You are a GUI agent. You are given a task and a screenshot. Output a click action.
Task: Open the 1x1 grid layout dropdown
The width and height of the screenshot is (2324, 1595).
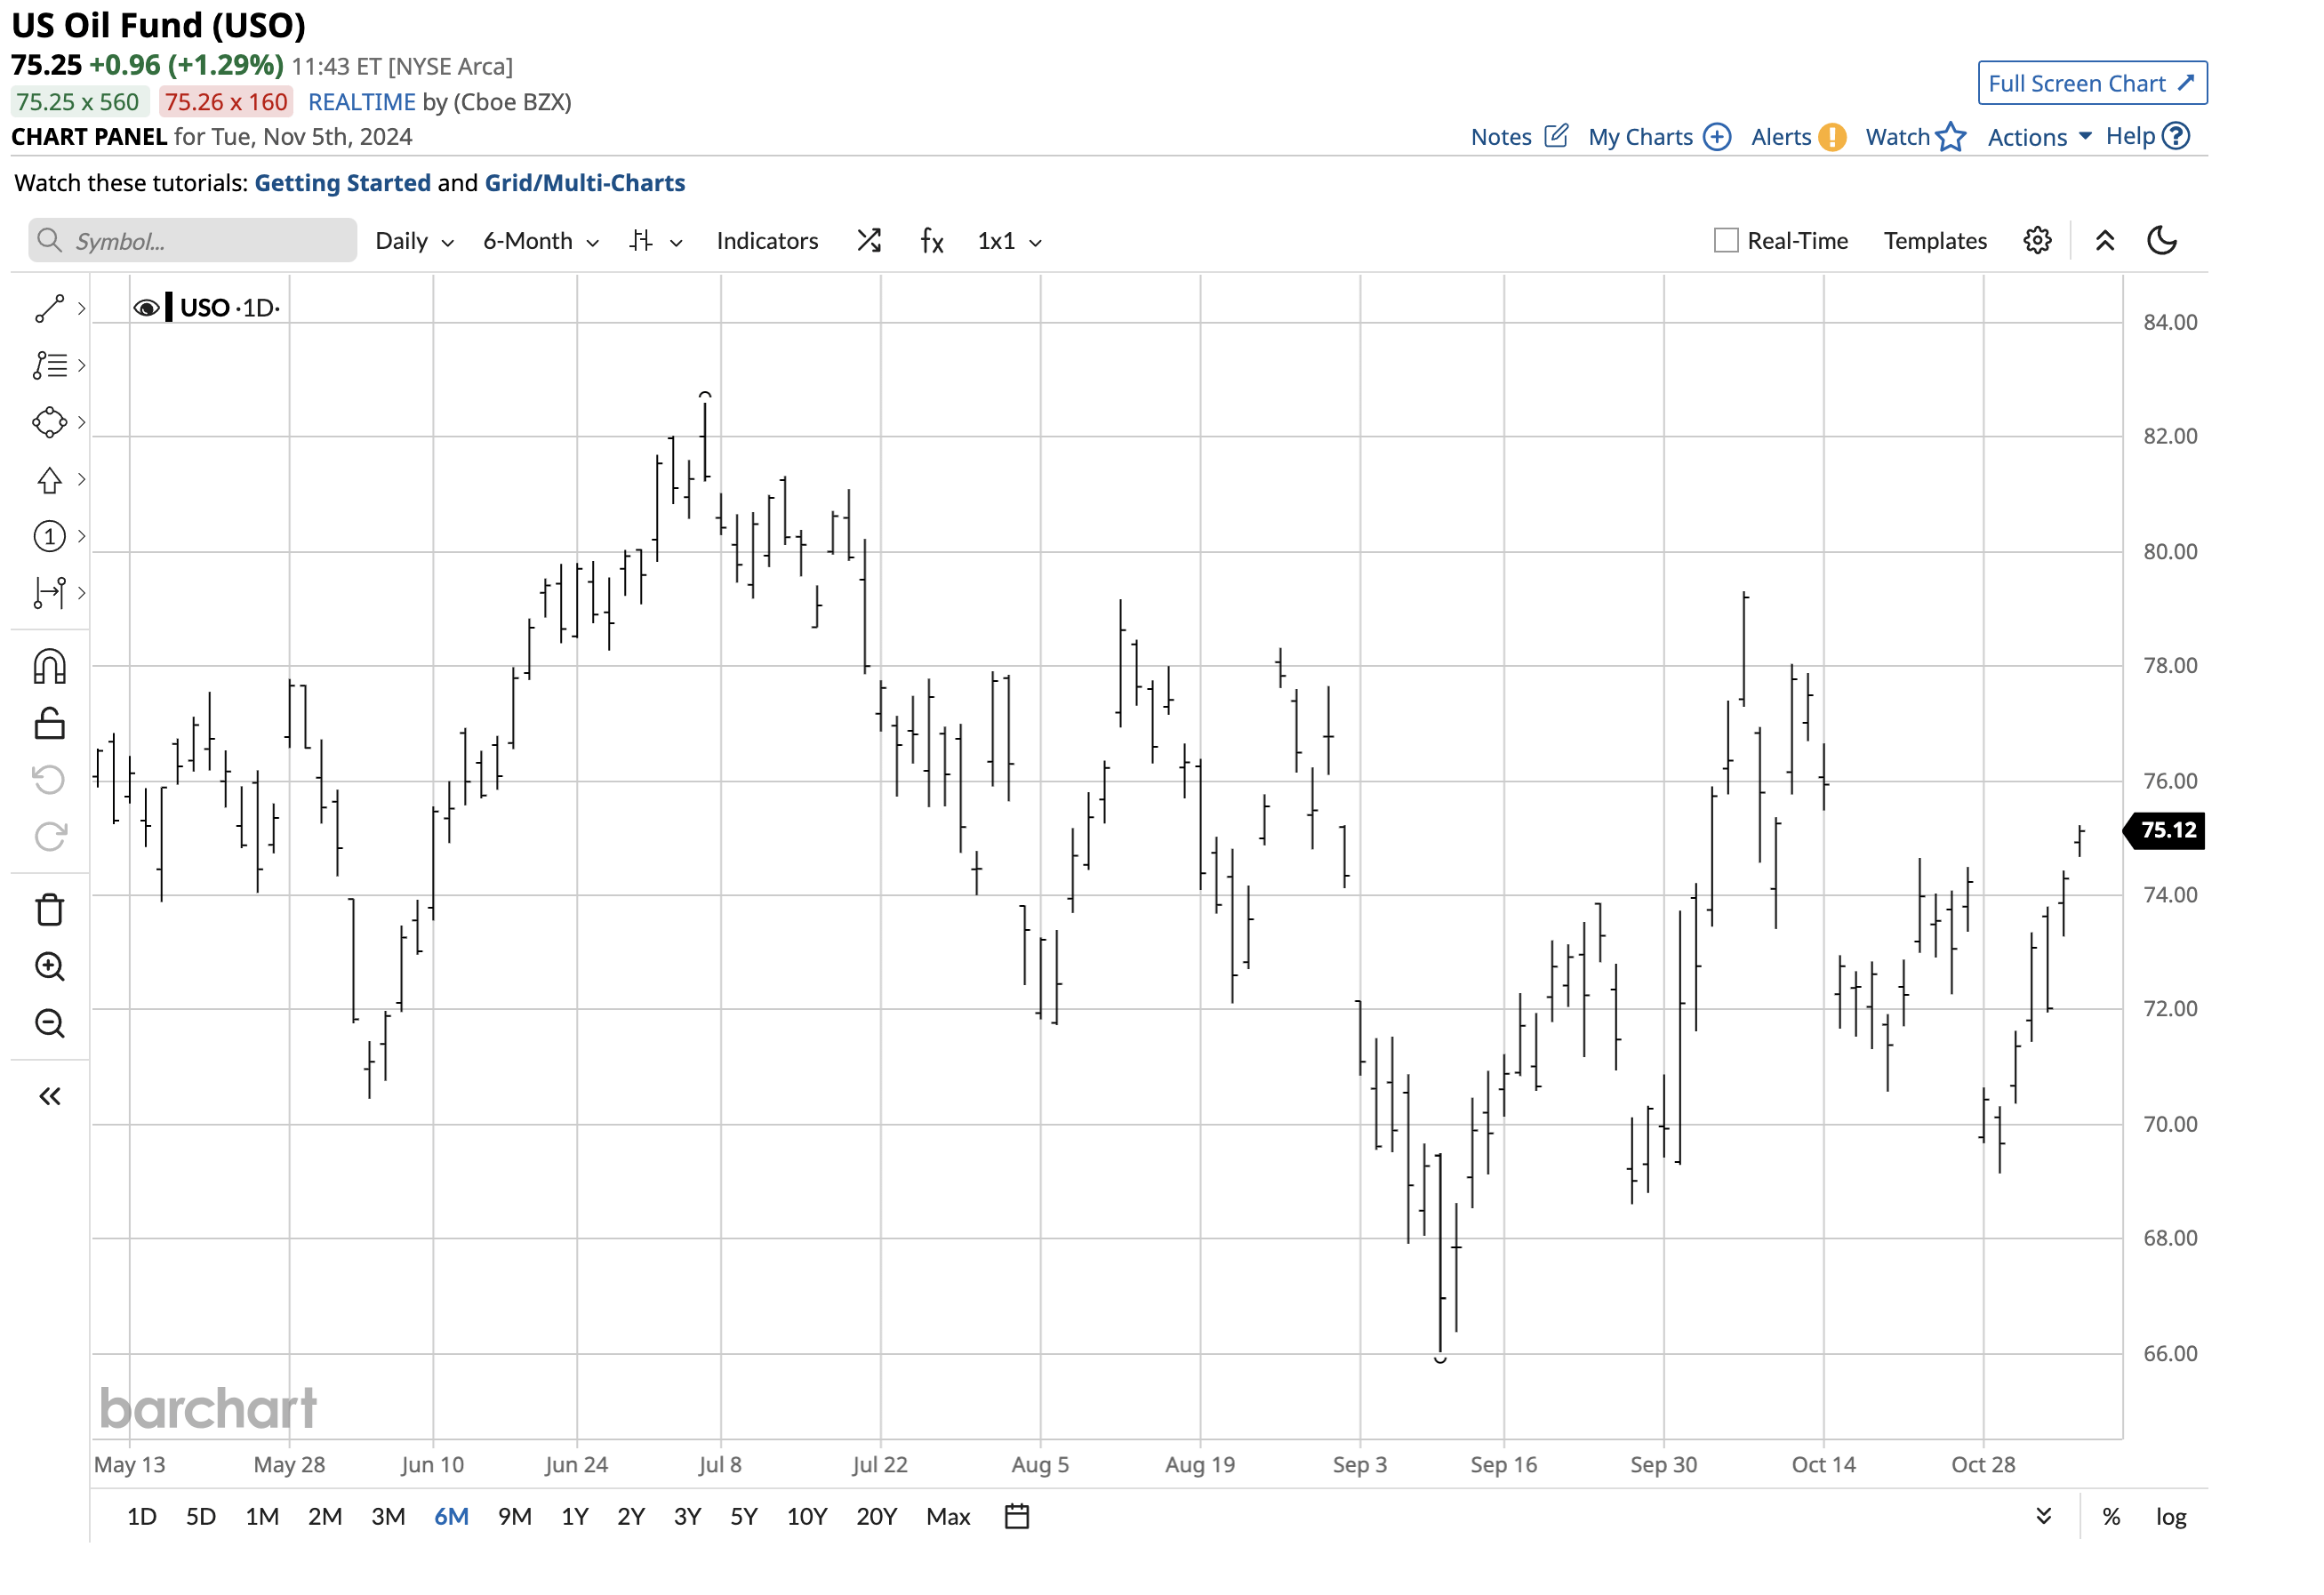1006,240
